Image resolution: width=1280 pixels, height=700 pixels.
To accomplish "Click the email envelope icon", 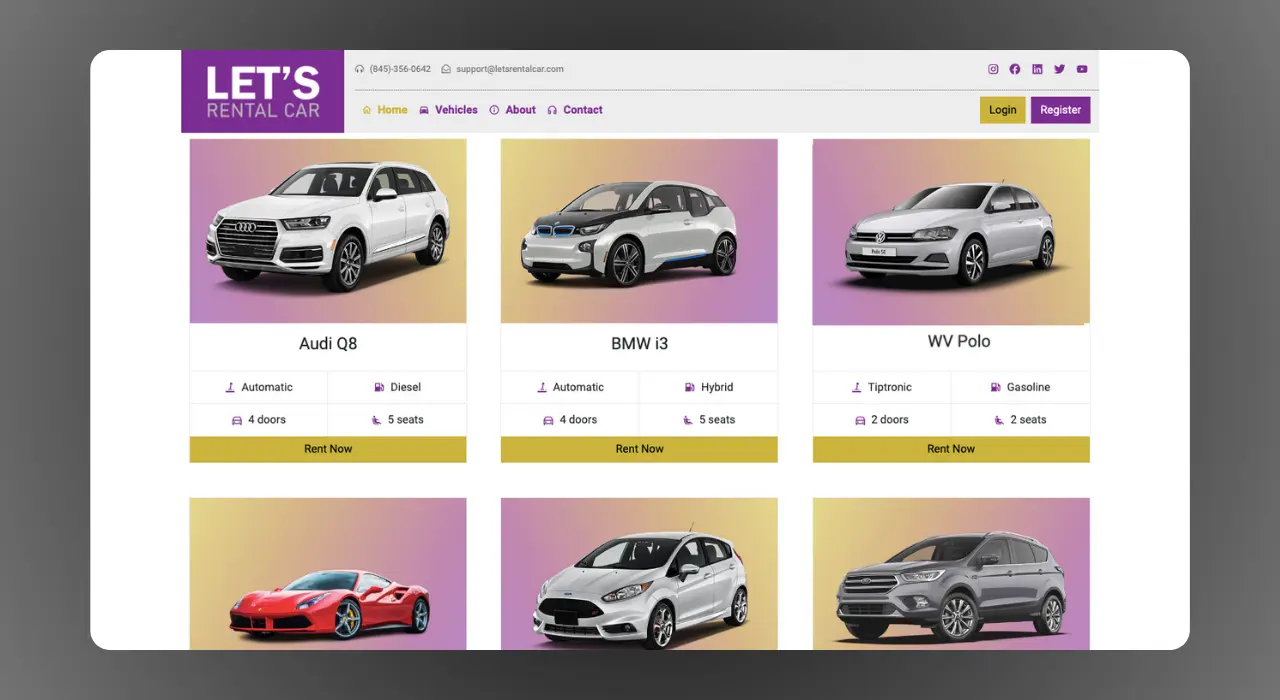I will click(446, 69).
